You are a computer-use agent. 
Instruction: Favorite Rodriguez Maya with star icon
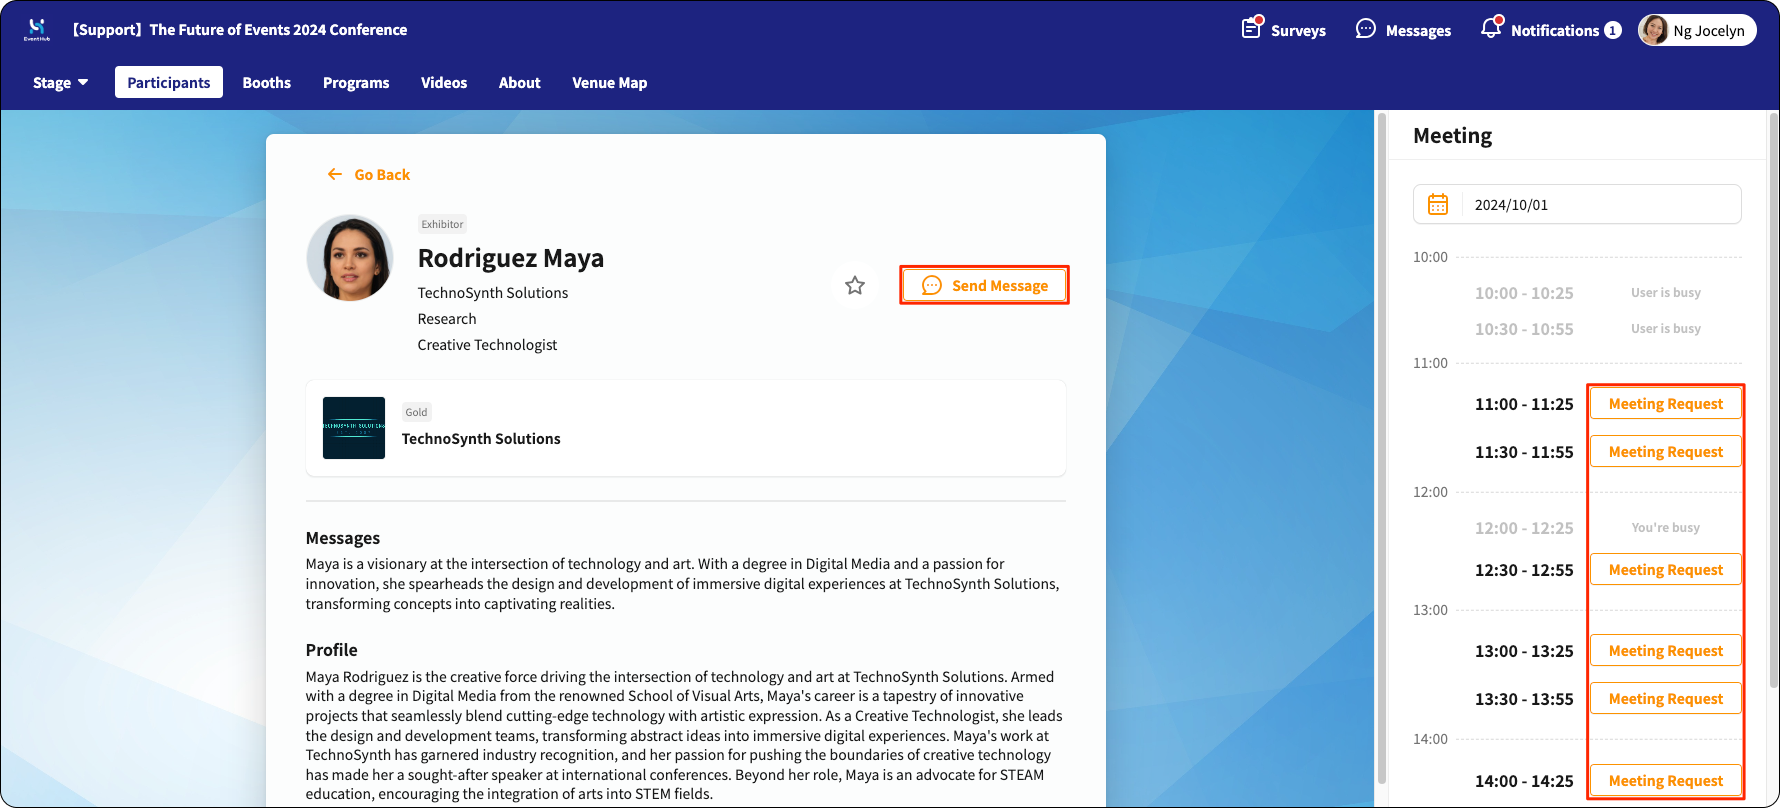click(855, 286)
